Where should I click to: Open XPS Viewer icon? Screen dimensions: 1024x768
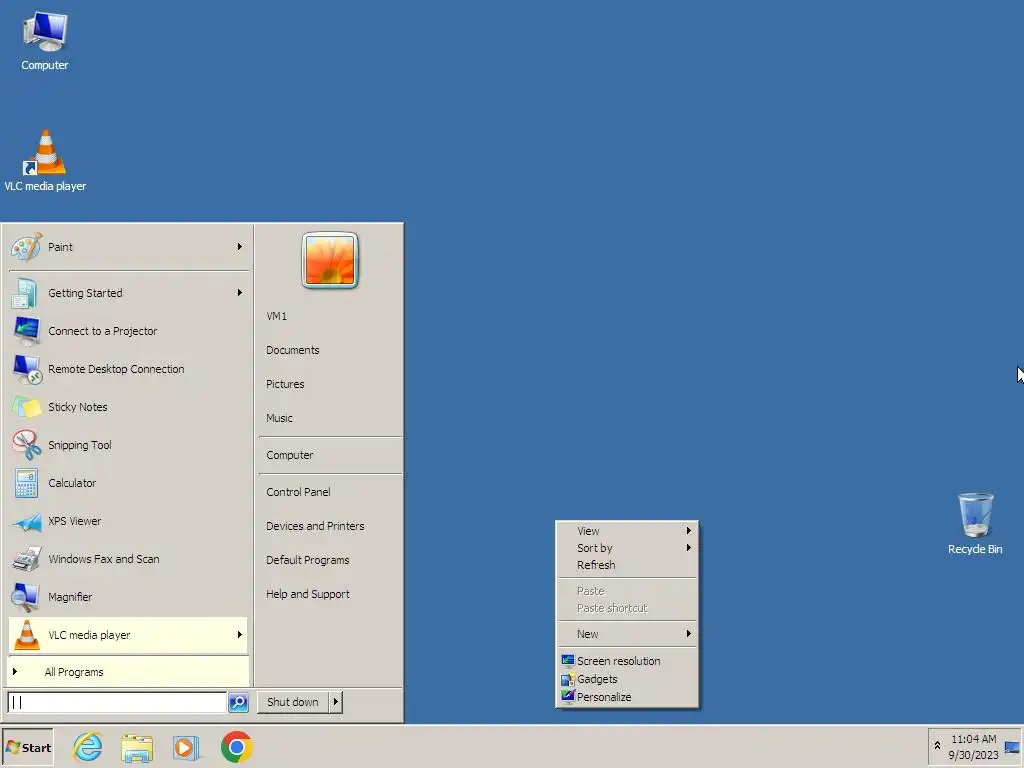(x=26, y=521)
